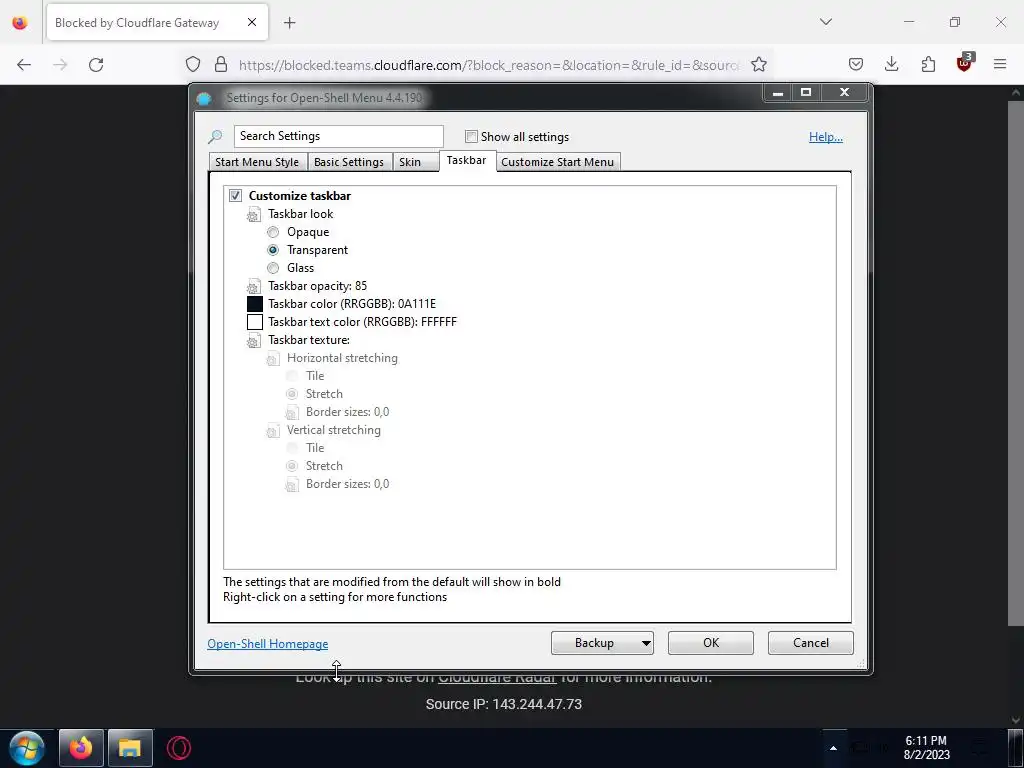Click the Firefox forward arrow
1024x768 pixels.
click(60, 65)
